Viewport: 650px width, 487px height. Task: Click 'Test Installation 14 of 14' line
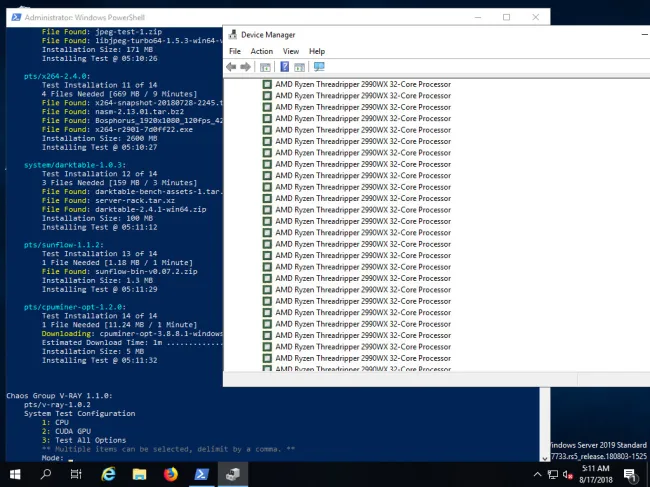[99, 316]
